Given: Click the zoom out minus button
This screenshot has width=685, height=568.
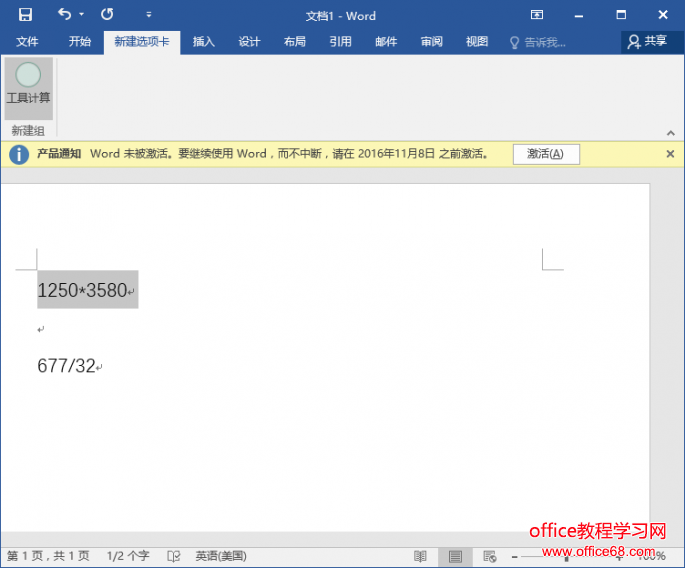Looking at the screenshot, I should tap(515, 557).
